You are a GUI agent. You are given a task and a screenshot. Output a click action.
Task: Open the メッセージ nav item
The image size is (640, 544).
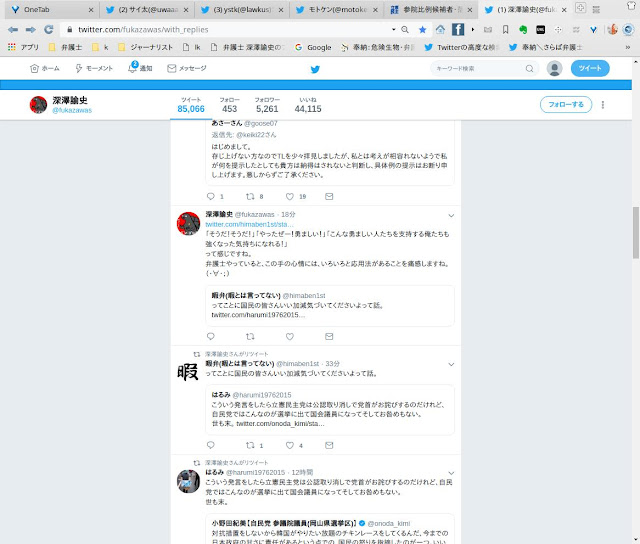187,68
